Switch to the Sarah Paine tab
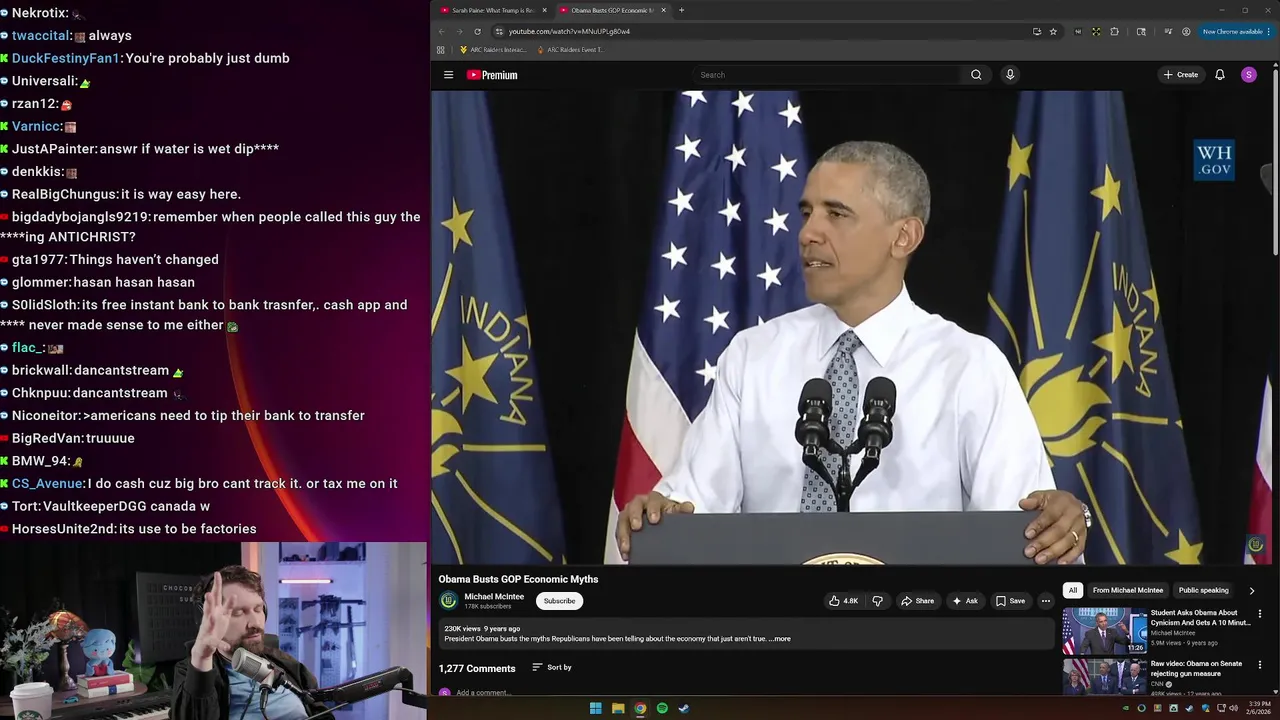 493,10
